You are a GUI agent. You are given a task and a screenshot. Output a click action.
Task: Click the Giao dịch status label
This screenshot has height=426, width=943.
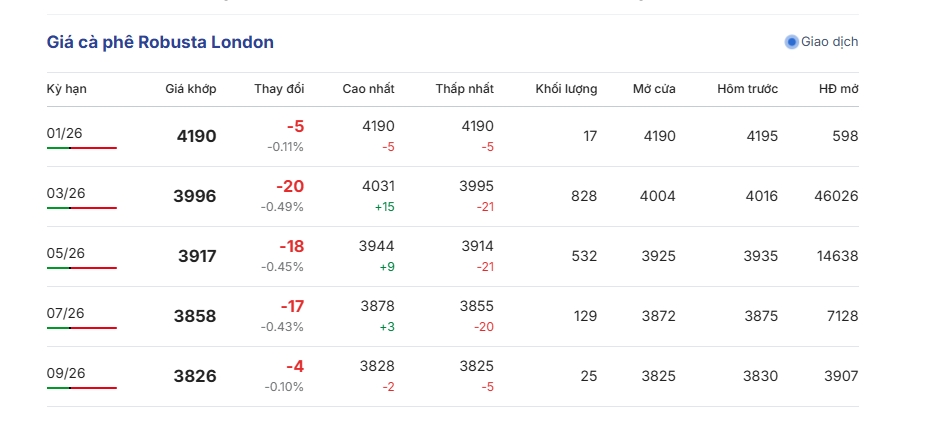point(829,42)
